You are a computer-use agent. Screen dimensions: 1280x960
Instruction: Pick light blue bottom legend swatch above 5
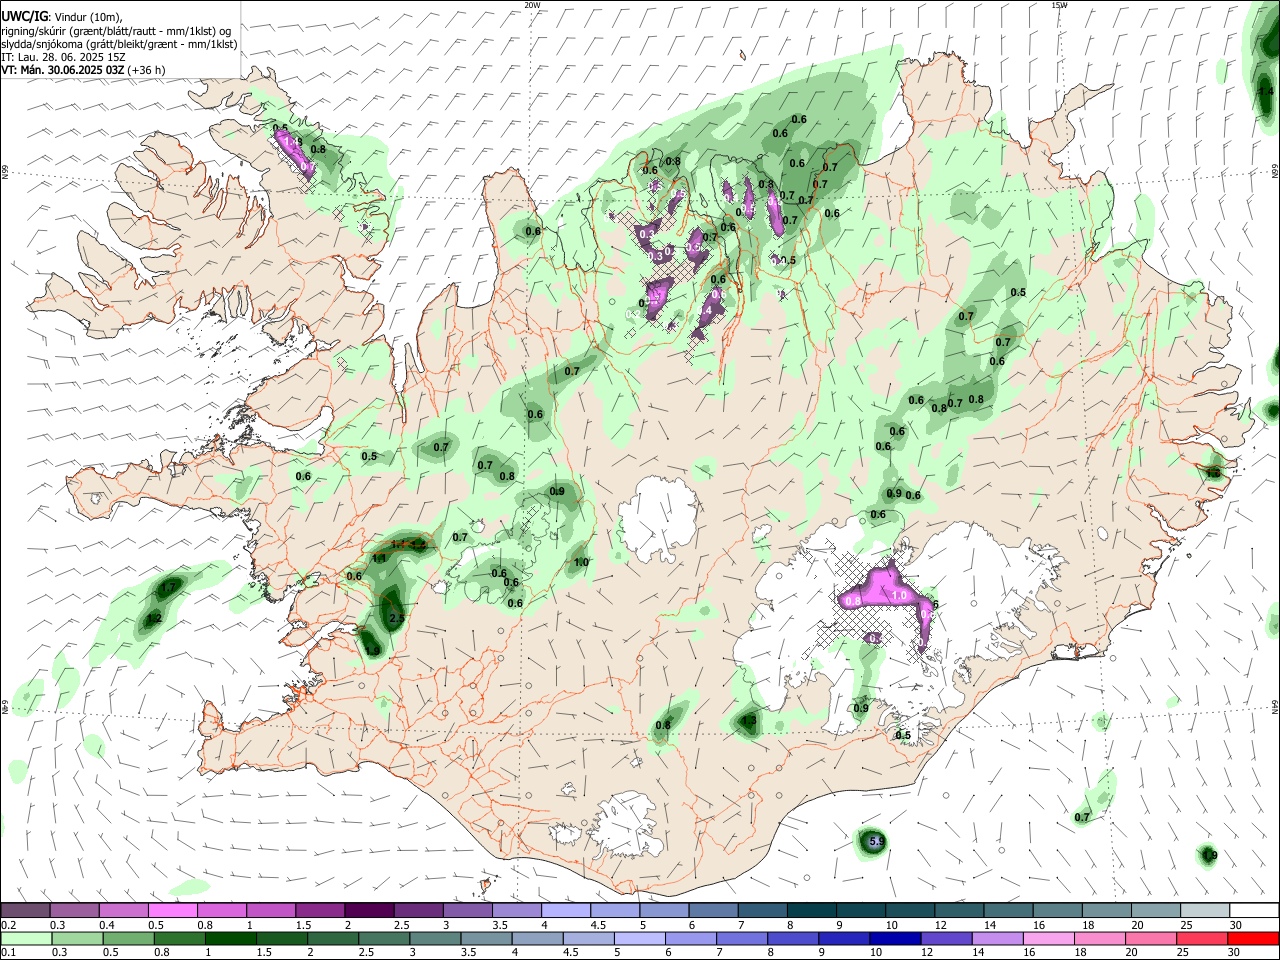(642, 938)
